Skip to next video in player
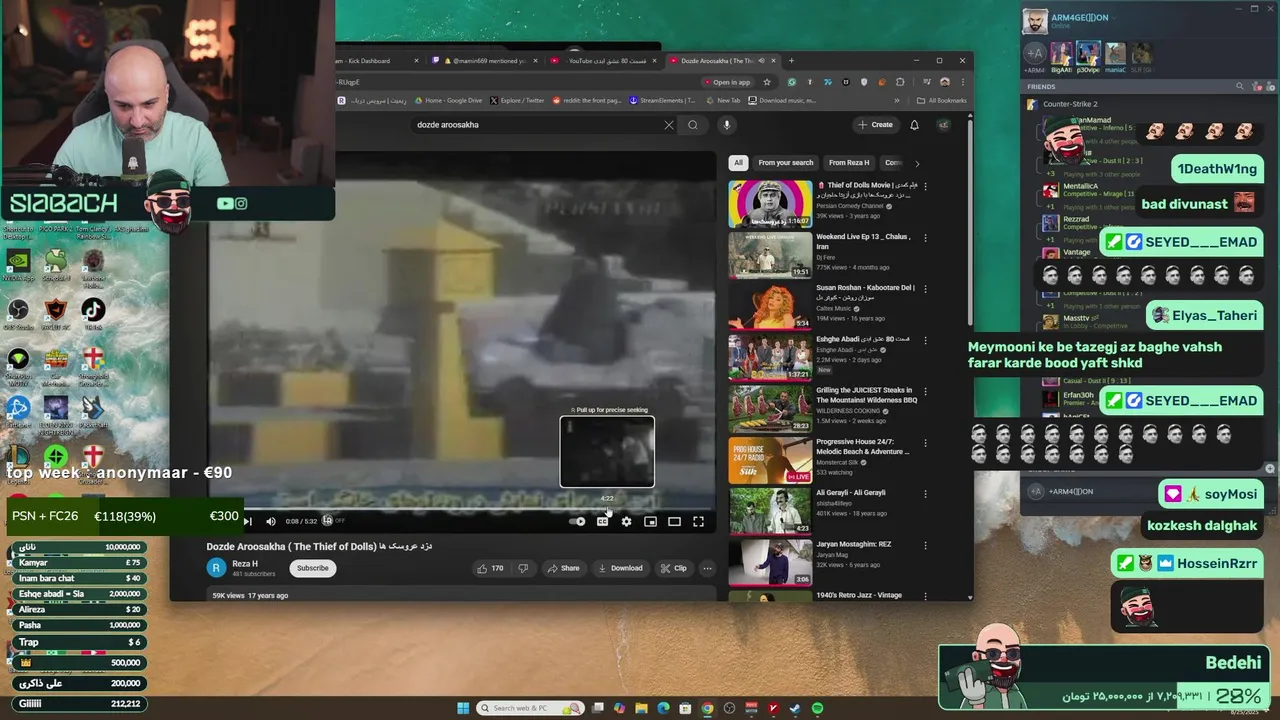1280x720 pixels. pos(248,521)
